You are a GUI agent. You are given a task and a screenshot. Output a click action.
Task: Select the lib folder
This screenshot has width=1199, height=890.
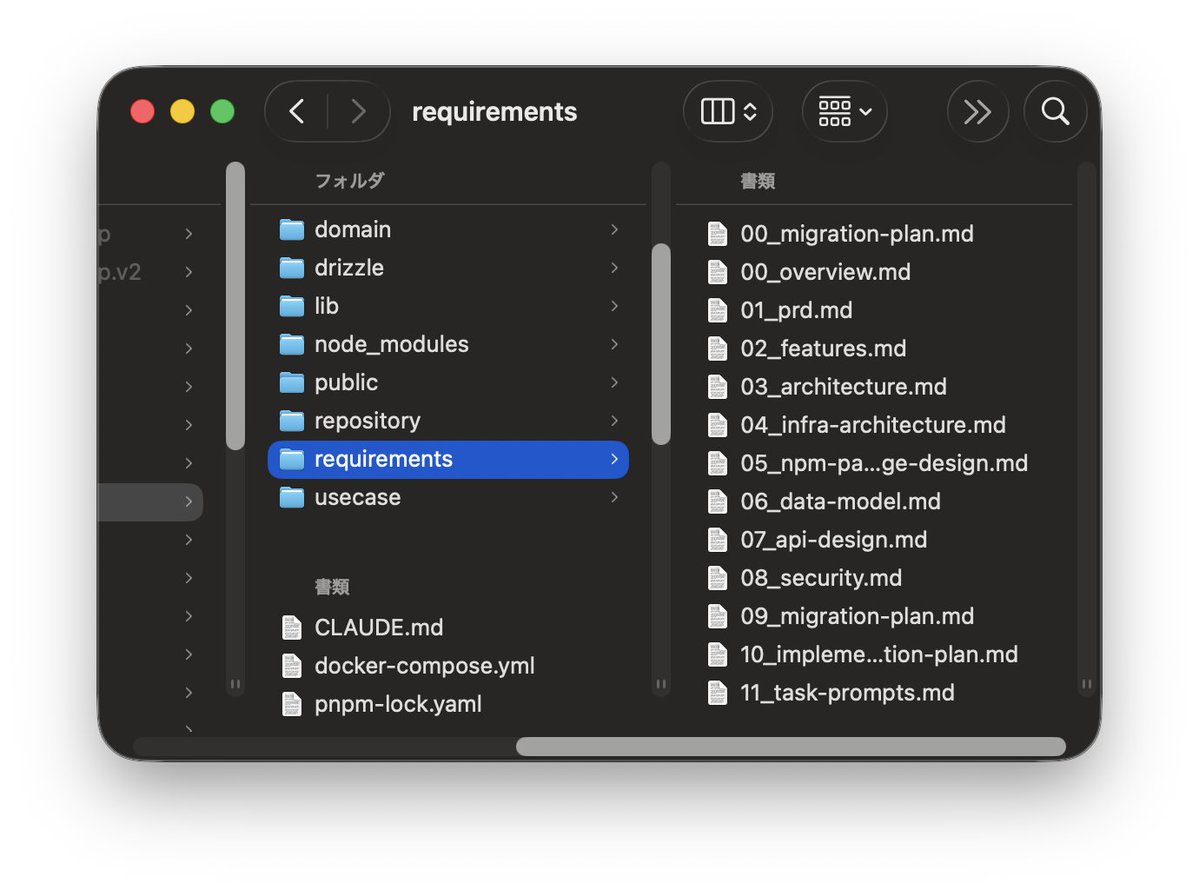[x=448, y=306]
